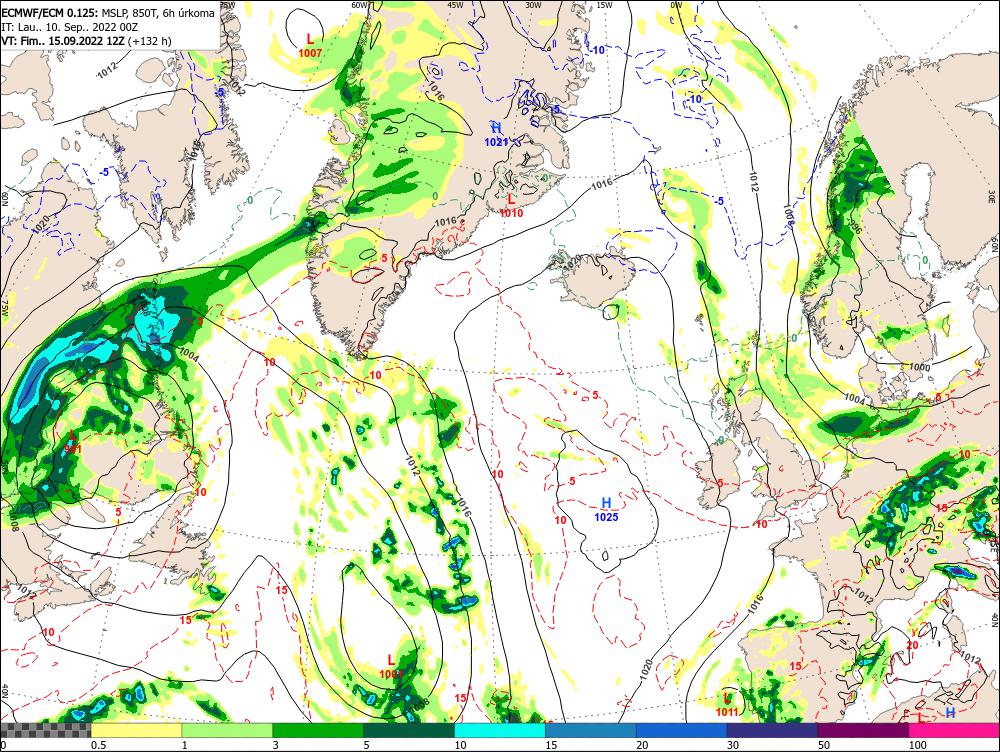The height and width of the screenshot is (752, 1000).
Task: Click the 'L 1010' low pressure label
Action: 511,206
